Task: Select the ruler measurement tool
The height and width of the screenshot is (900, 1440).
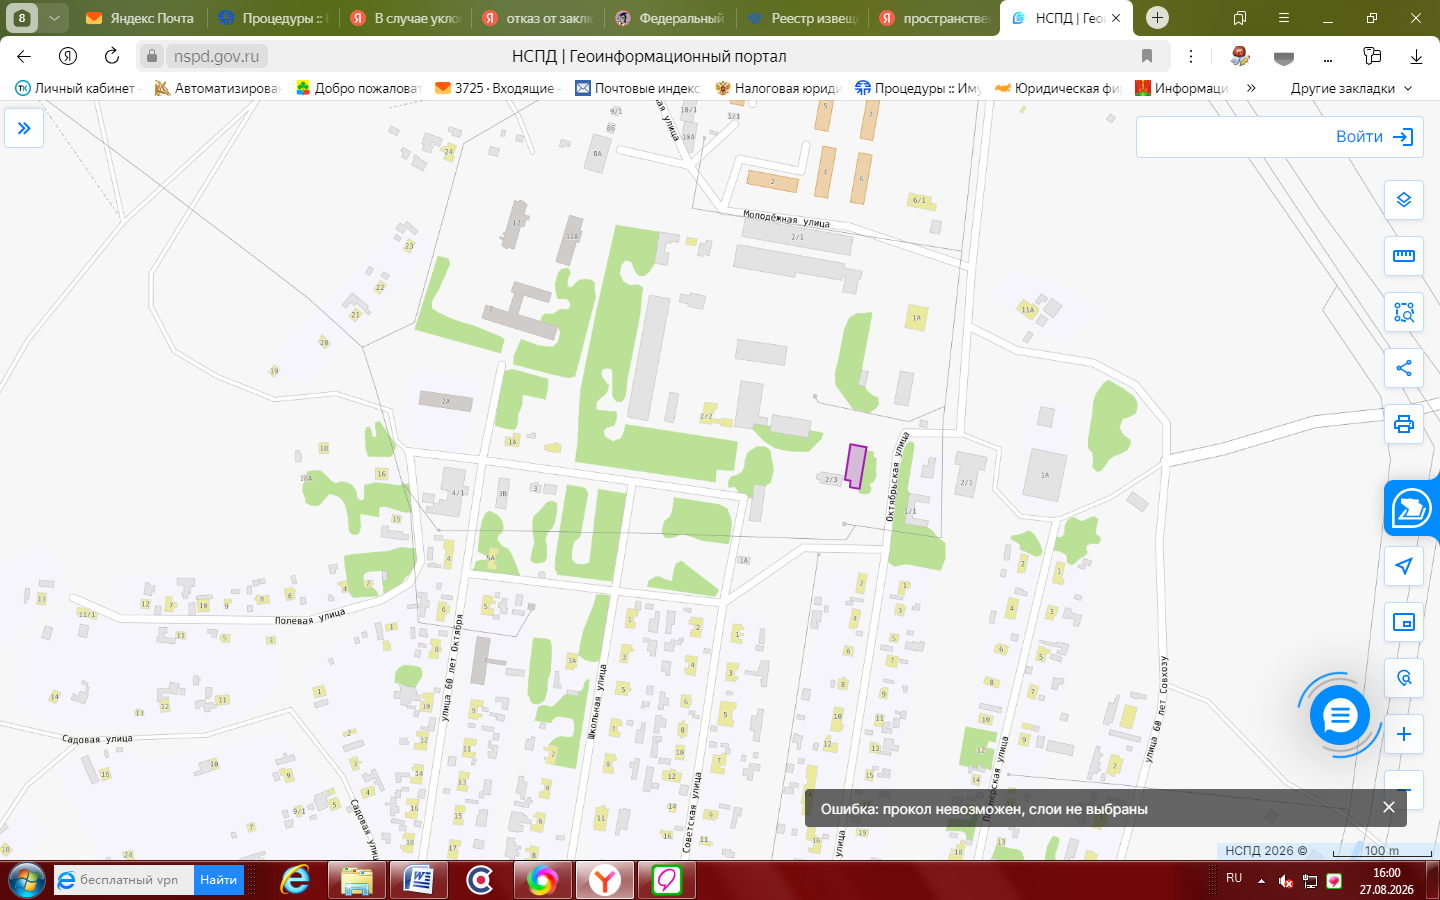Action: [x=1404, y=256]
